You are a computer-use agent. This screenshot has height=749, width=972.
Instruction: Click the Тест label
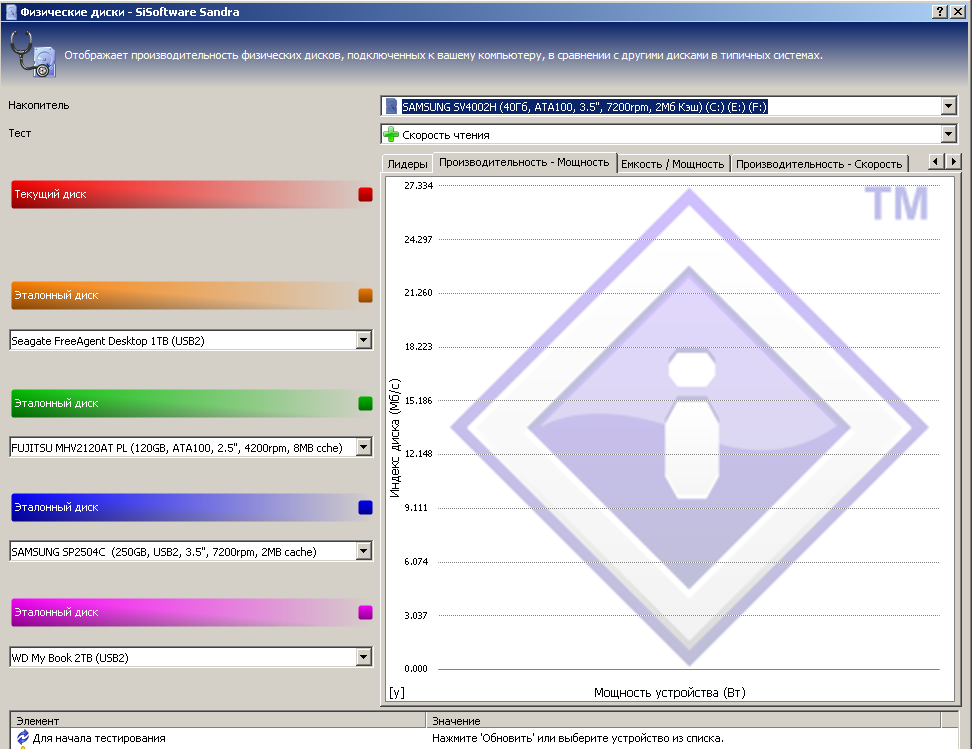pyautogui.click(x=20, y=133)
